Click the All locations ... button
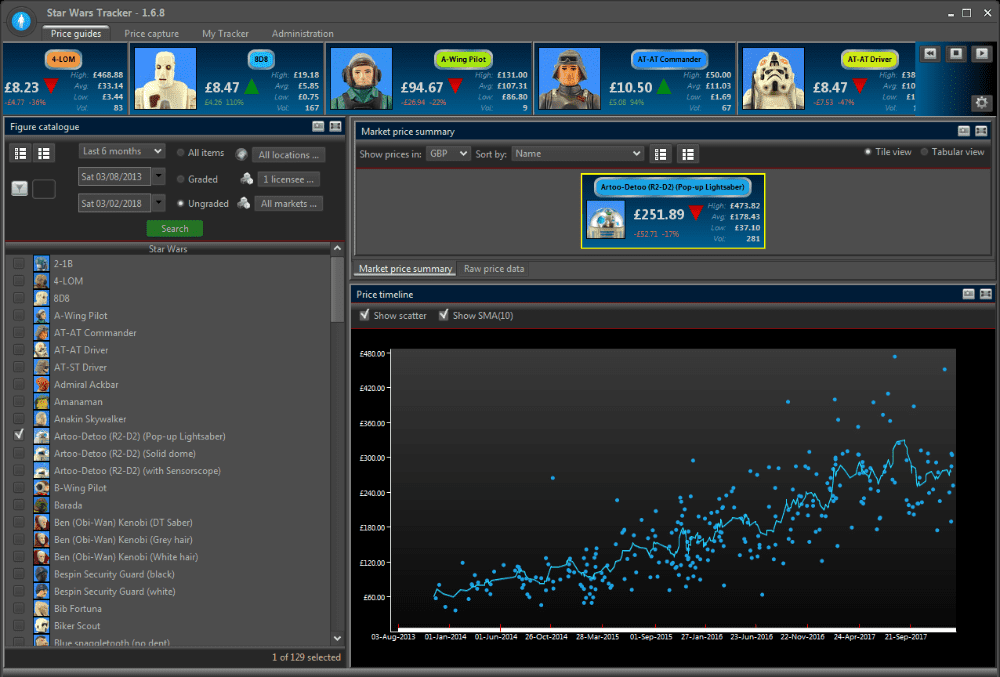1000x677 pixels. pos(289,154)
